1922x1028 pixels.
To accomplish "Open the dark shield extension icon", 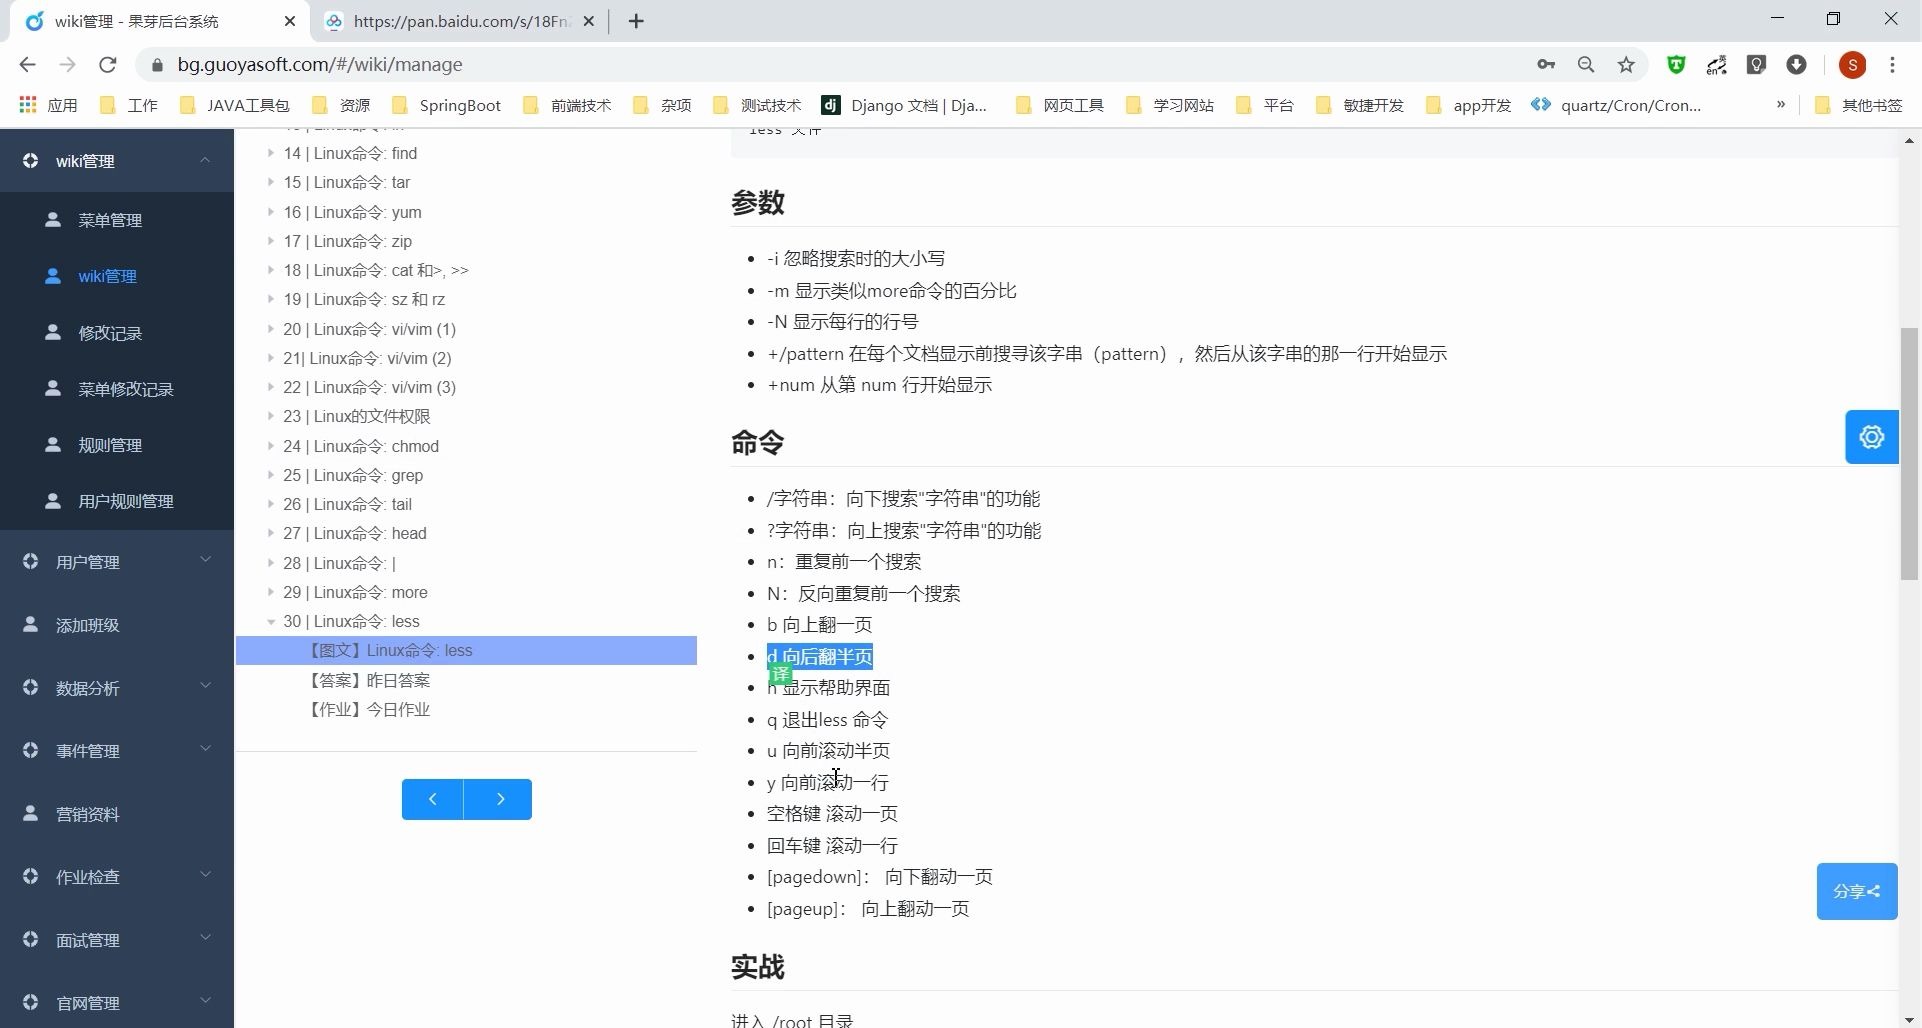I will pyautogui.click(x=1757, y=64).
